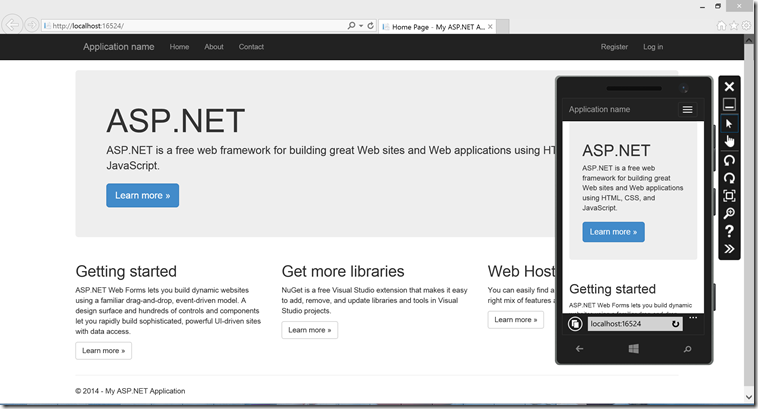
Task: Click ASP.NET jumbotron heading on desktop
Action: pos(175,121)
